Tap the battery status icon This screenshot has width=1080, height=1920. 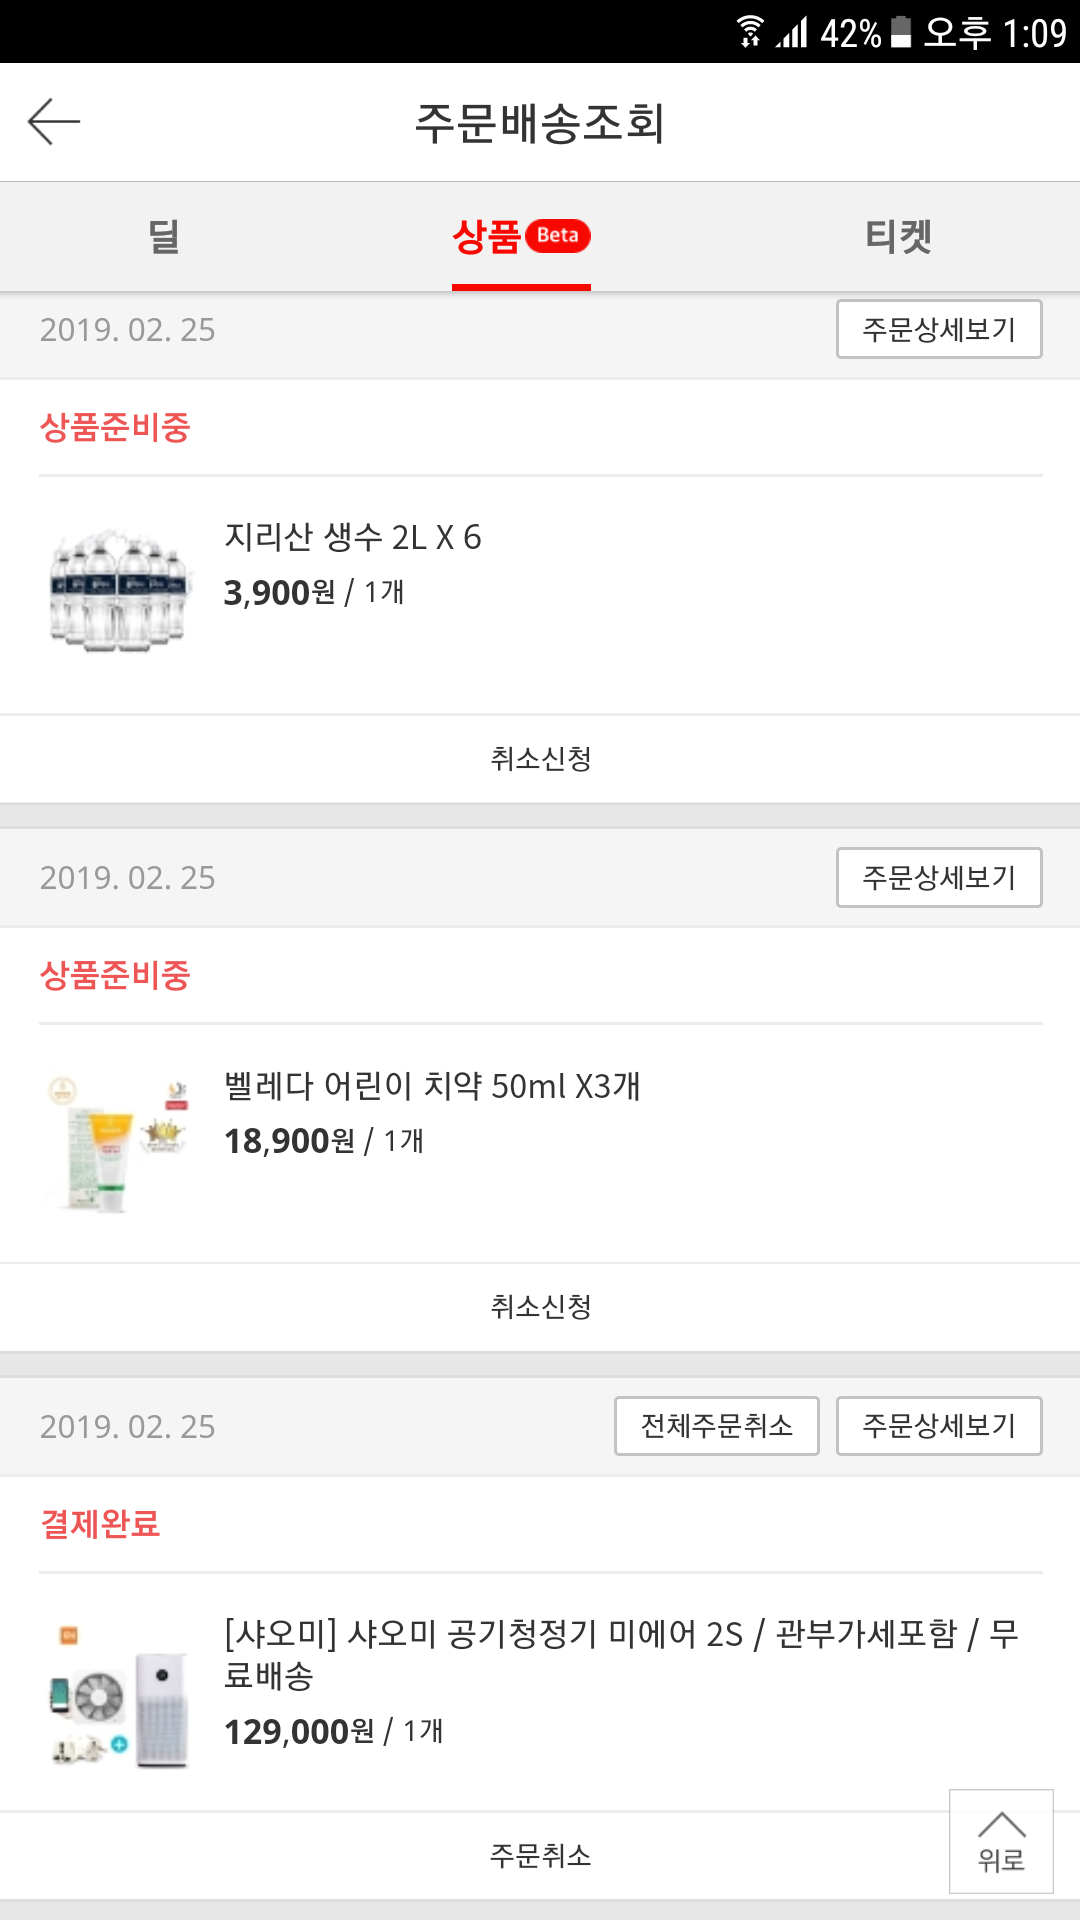pyautogui.click(x=901, y=32)
